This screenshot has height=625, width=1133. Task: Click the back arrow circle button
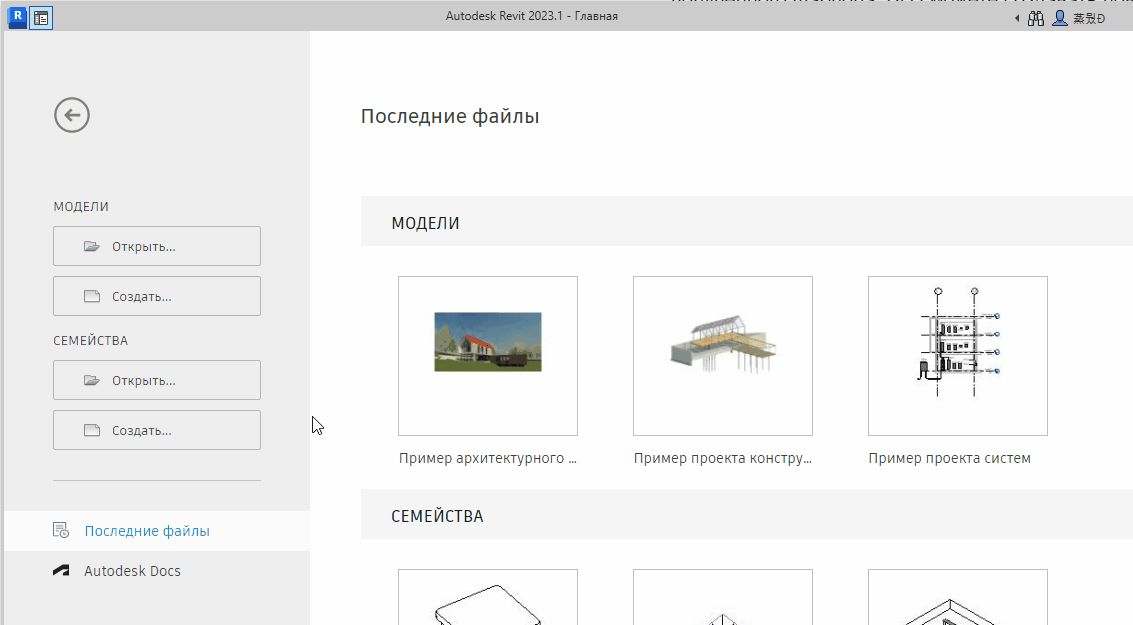click(x=72, y=115)
